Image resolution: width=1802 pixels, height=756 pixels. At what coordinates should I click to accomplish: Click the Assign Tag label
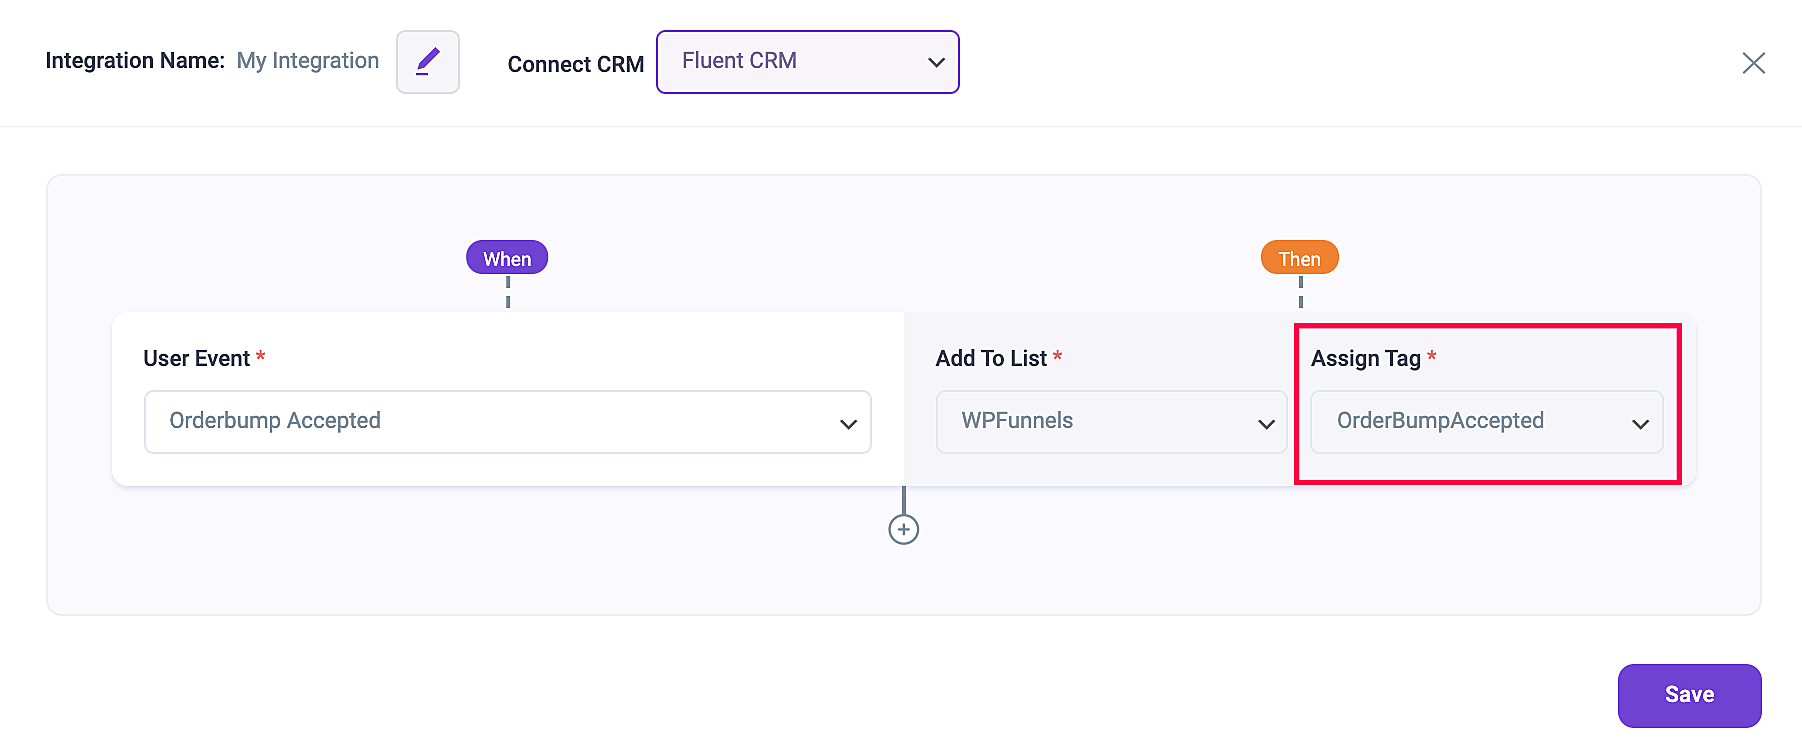coord(1366,359)
